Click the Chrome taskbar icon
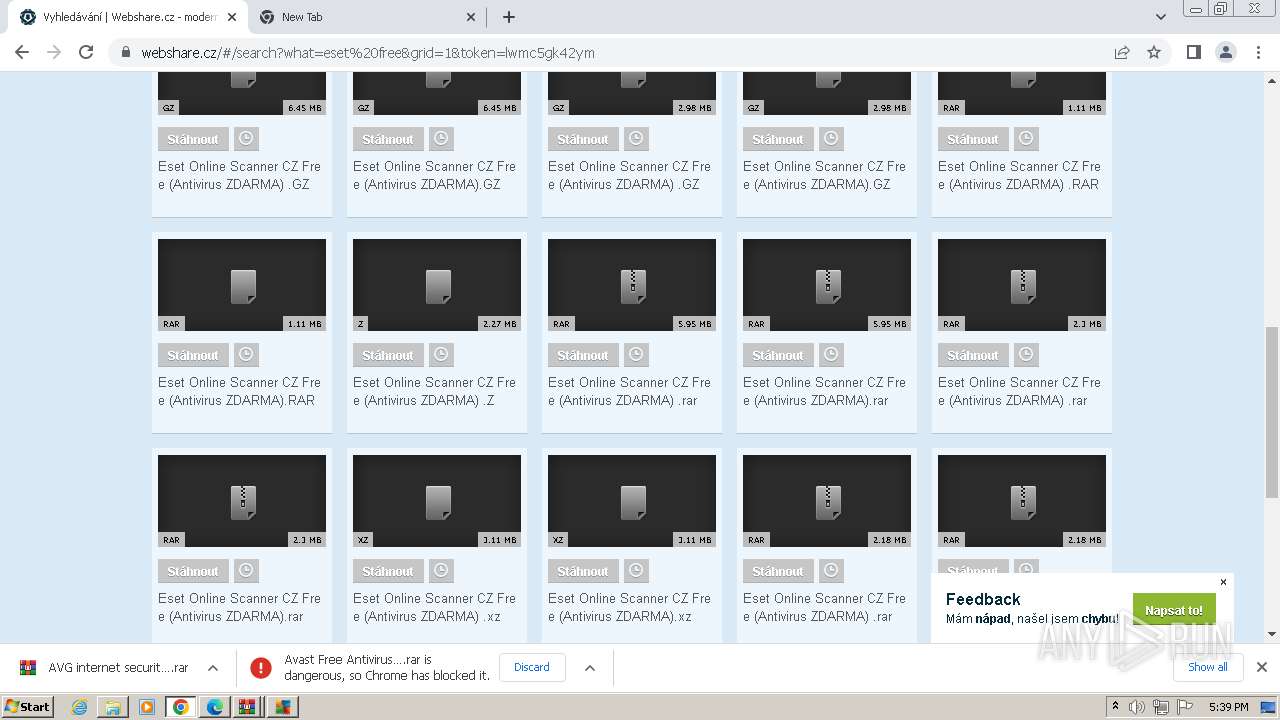 [181, 707]
